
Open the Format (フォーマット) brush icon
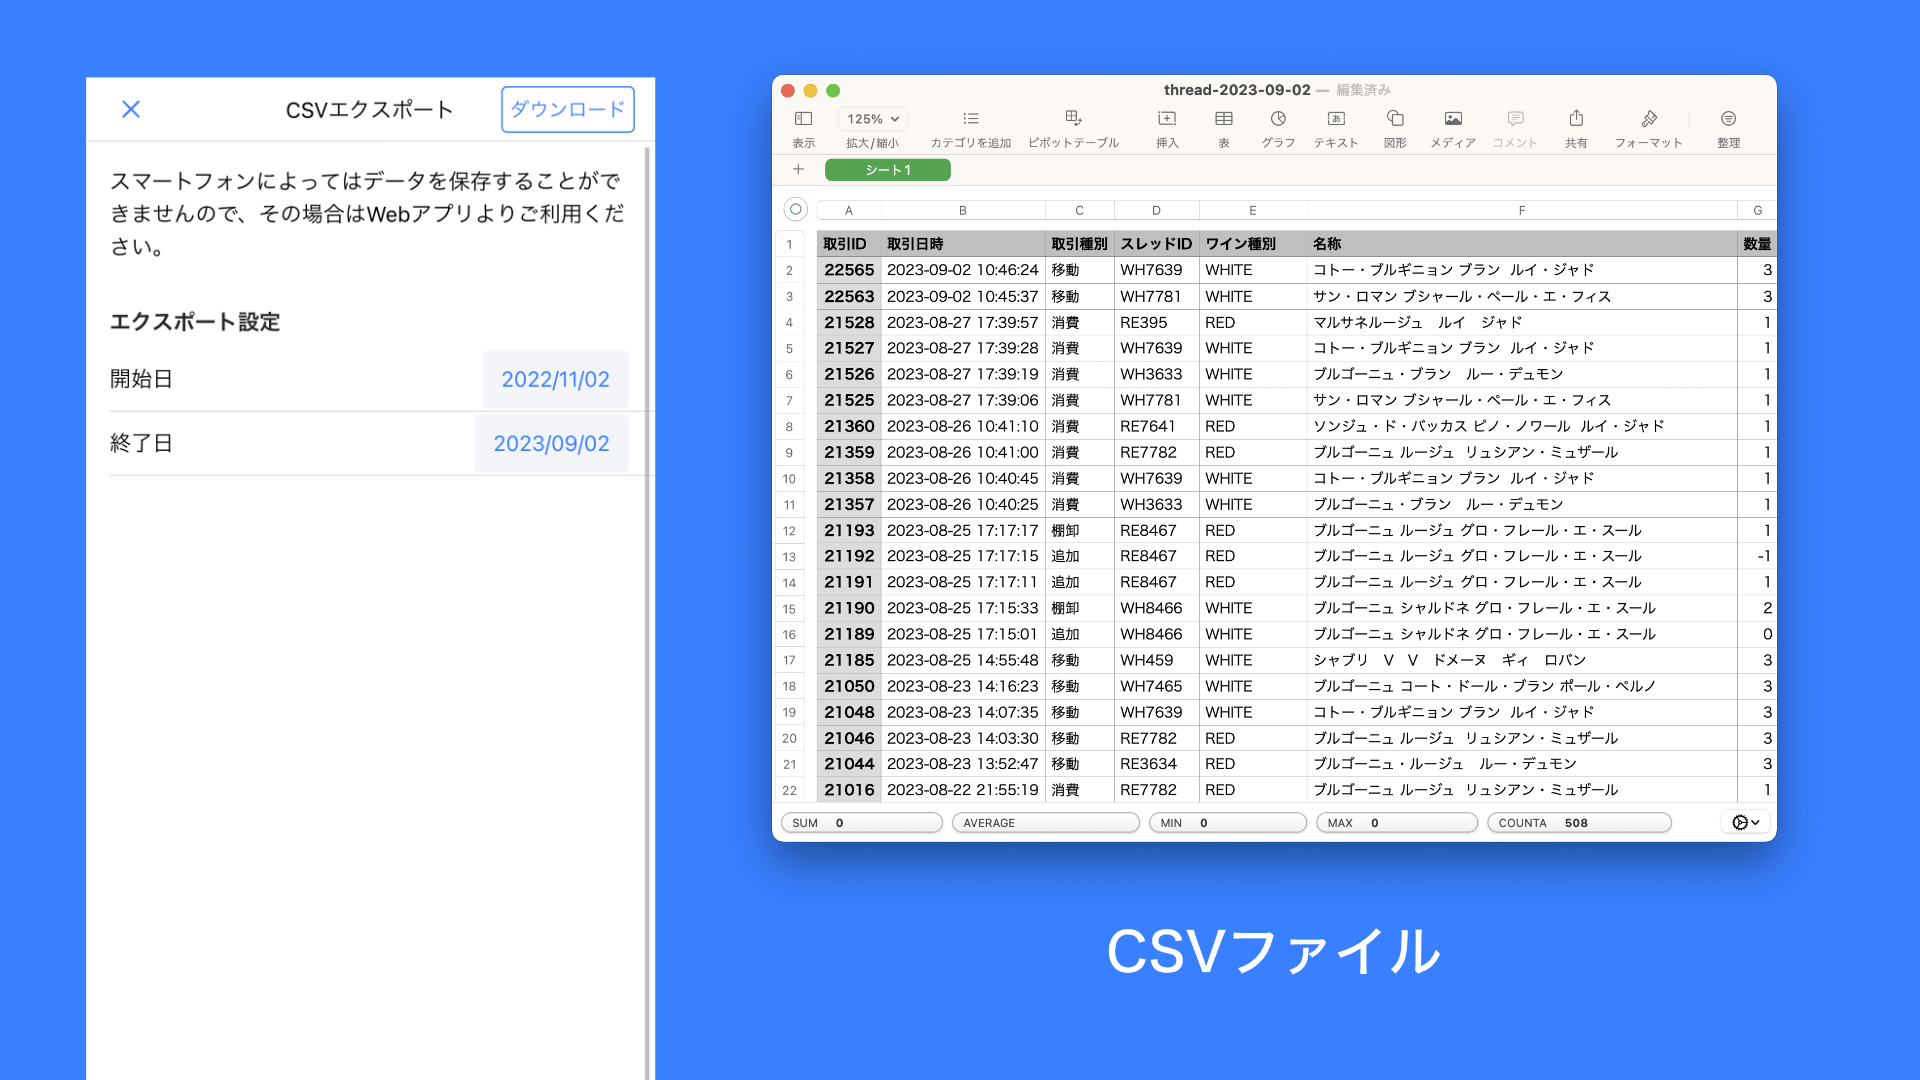click(1649, 119)
